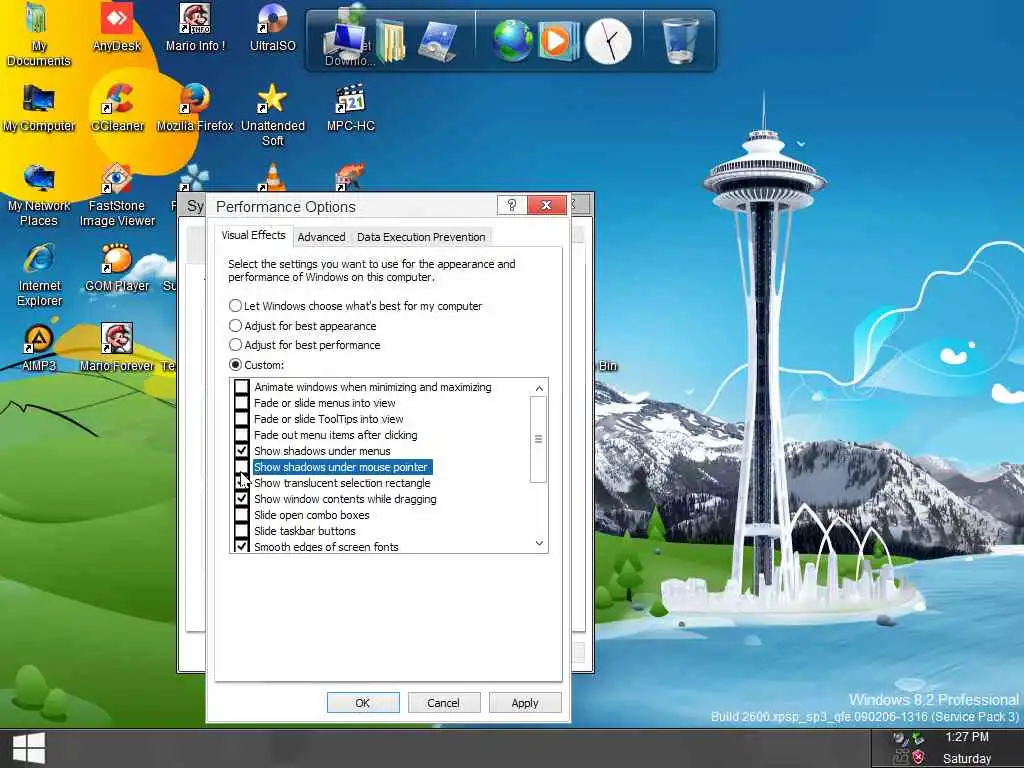Click the analog clock in the dock
Screen dimensions: 1024x768
coord(608,41)
